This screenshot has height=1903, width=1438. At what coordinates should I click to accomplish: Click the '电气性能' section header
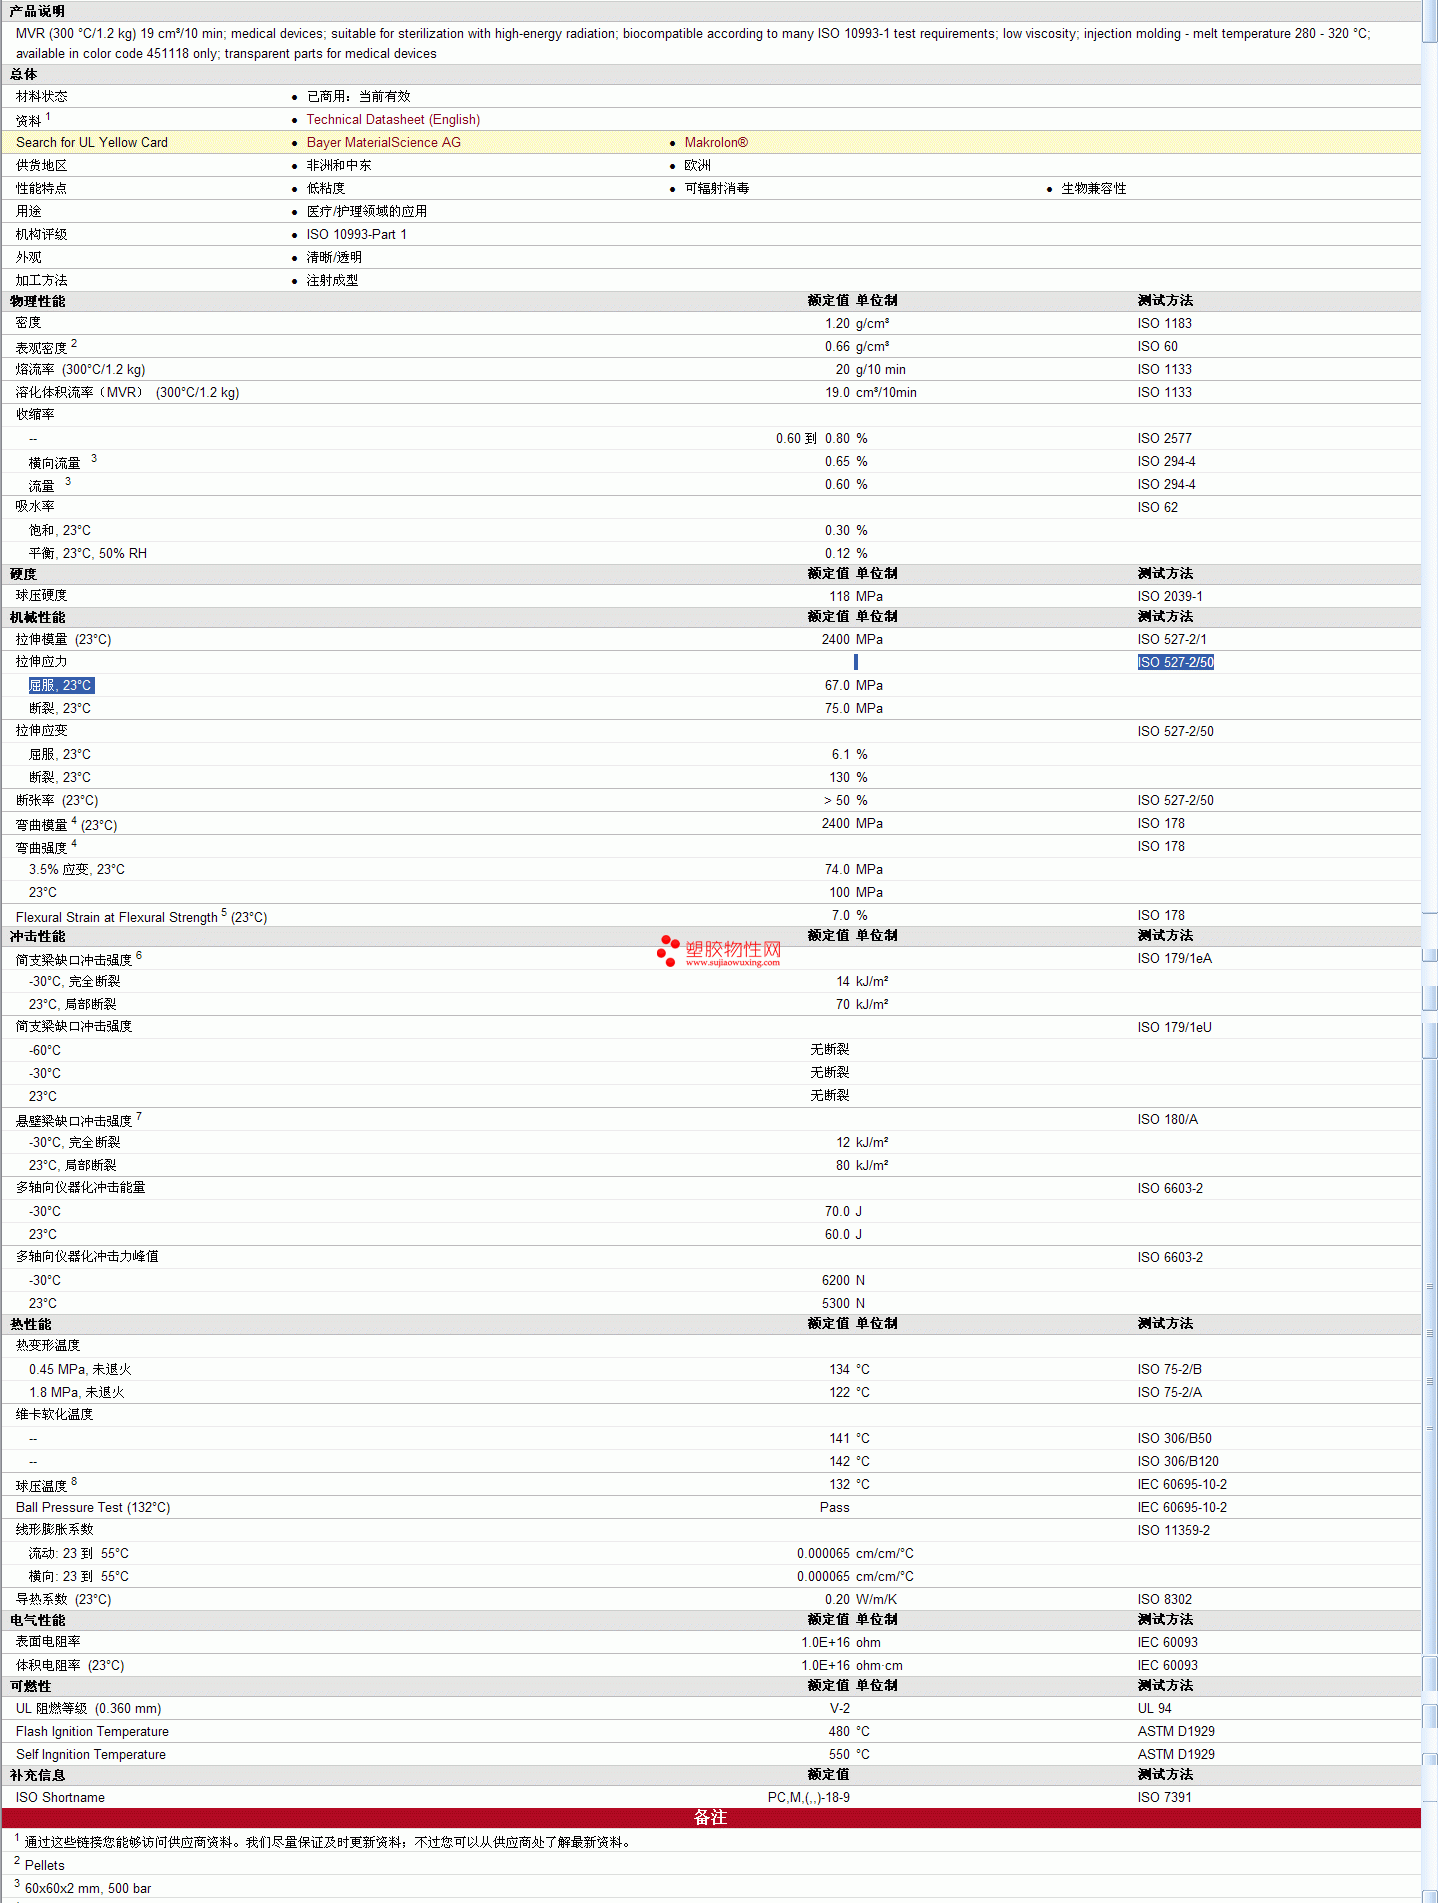point(38,1621)
